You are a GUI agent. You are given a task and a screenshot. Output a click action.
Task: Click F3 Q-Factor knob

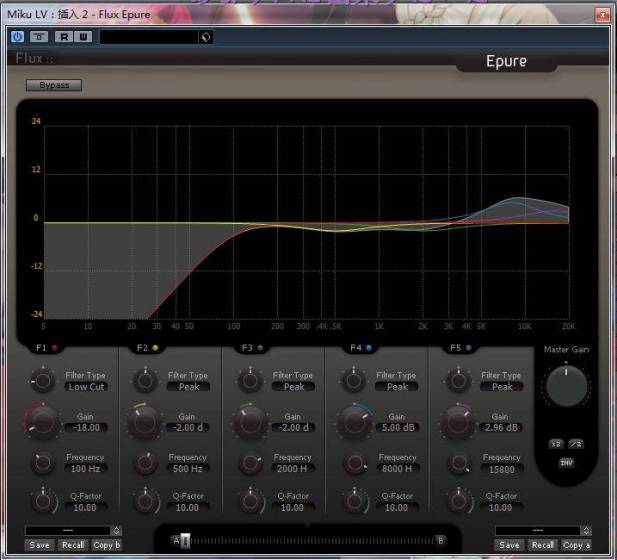(250, 501)
